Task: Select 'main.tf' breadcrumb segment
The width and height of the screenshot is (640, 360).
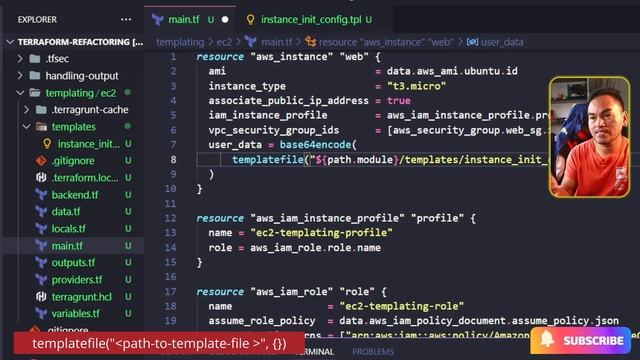Action: [x=276, y=42]
